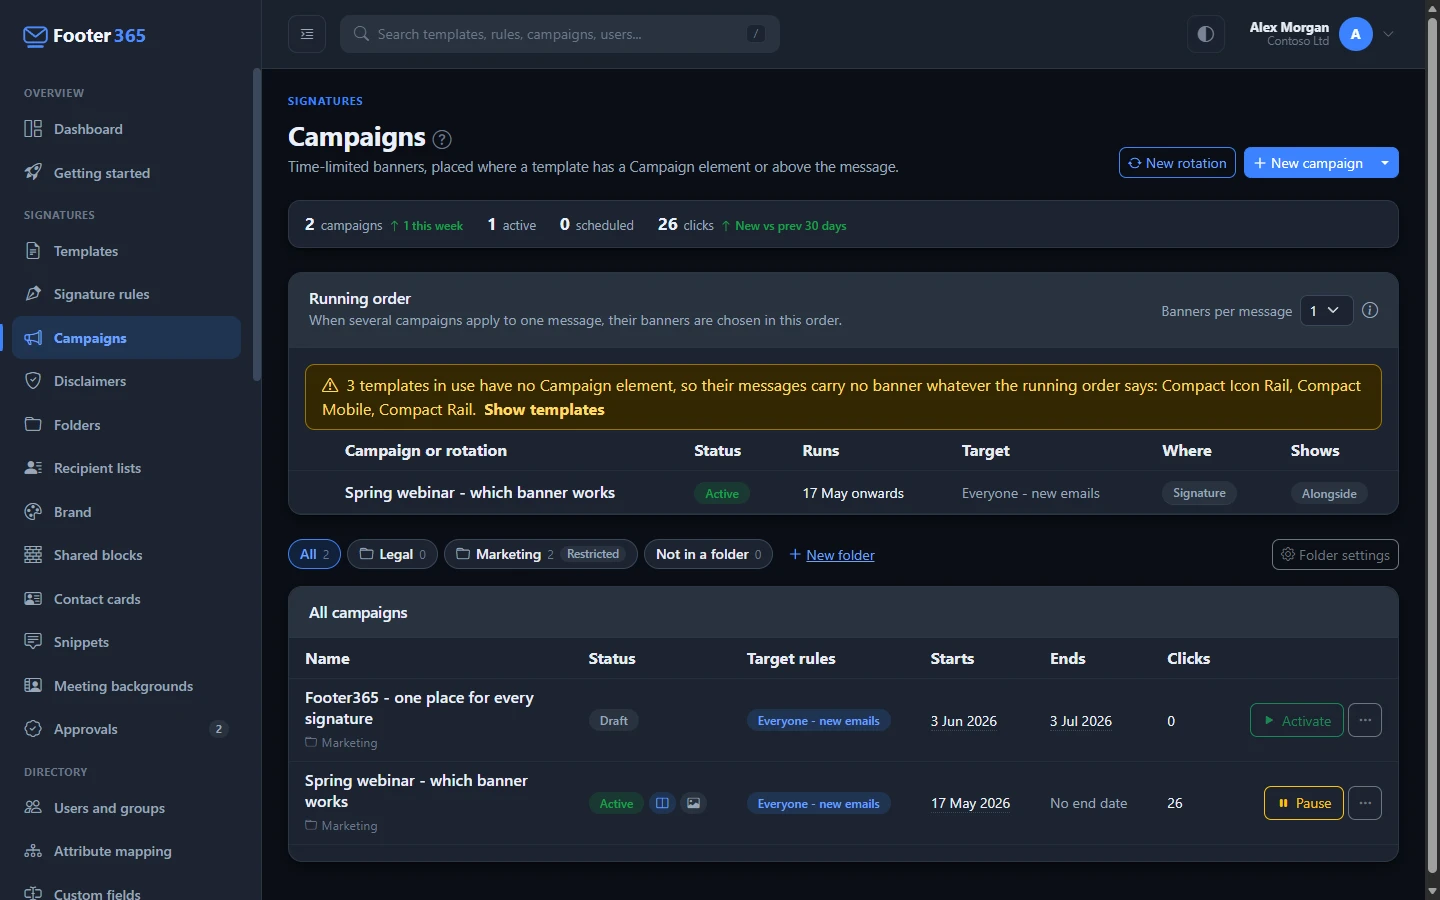
Task: Click the Signature badge in running order
Action: point(1199,493)
